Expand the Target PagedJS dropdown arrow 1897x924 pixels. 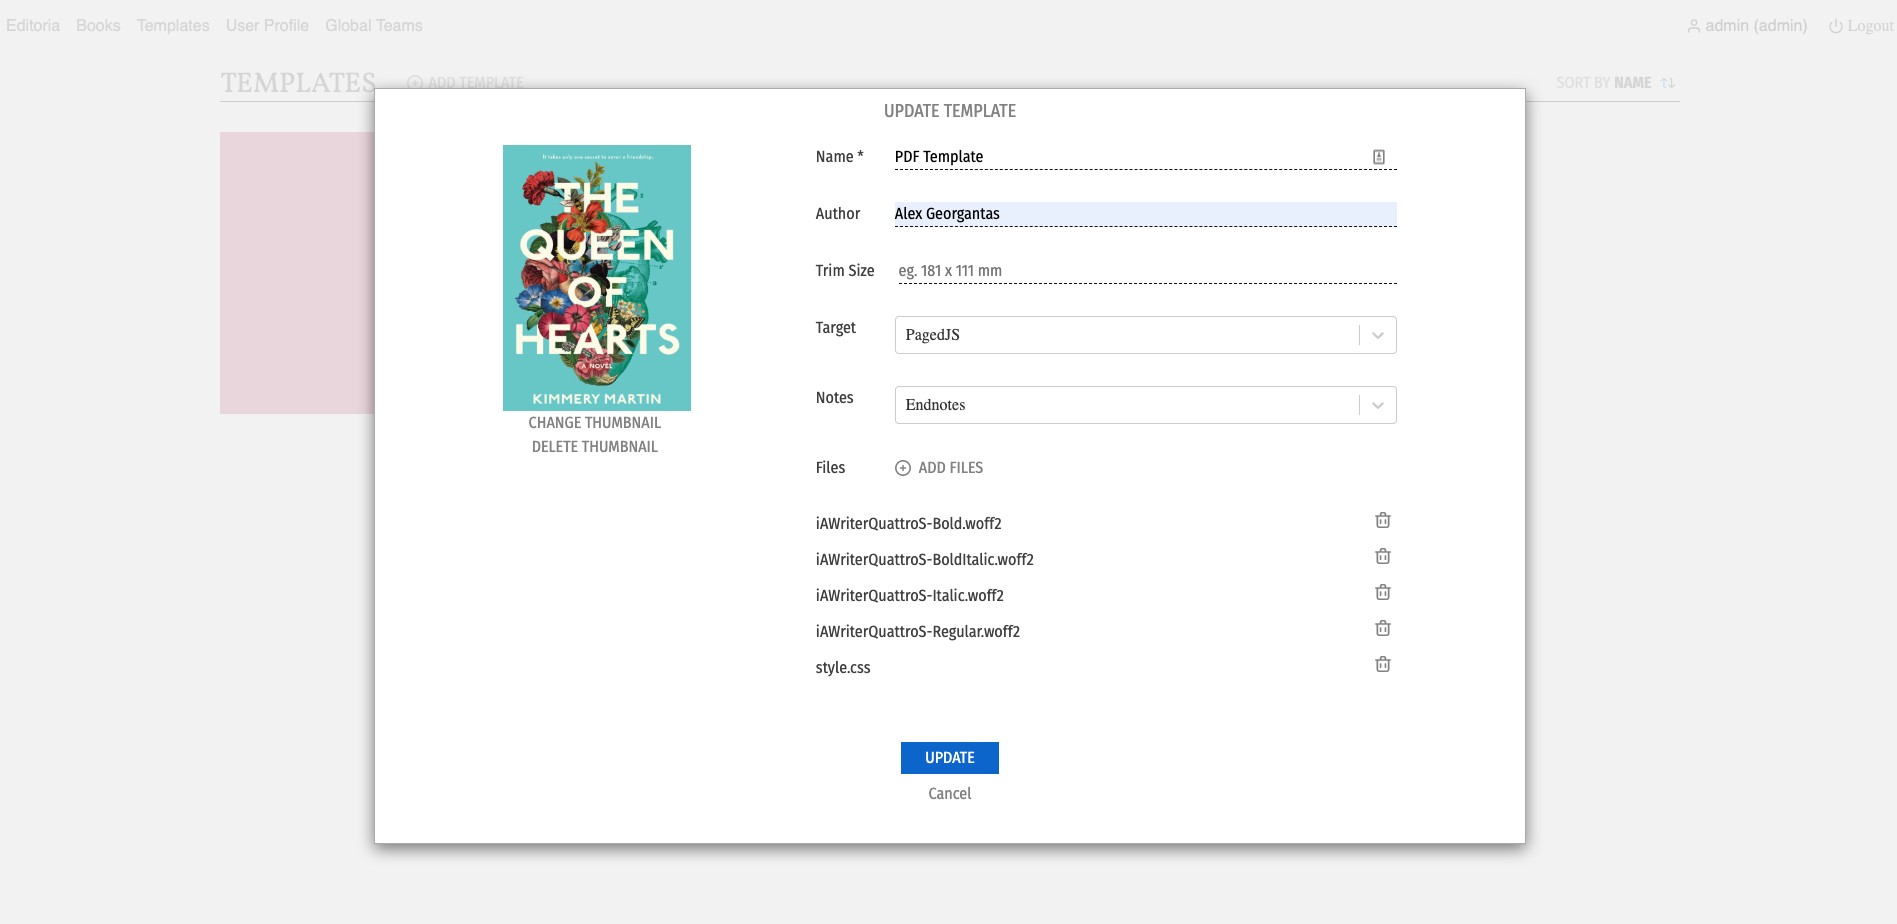pos(1378,335)
